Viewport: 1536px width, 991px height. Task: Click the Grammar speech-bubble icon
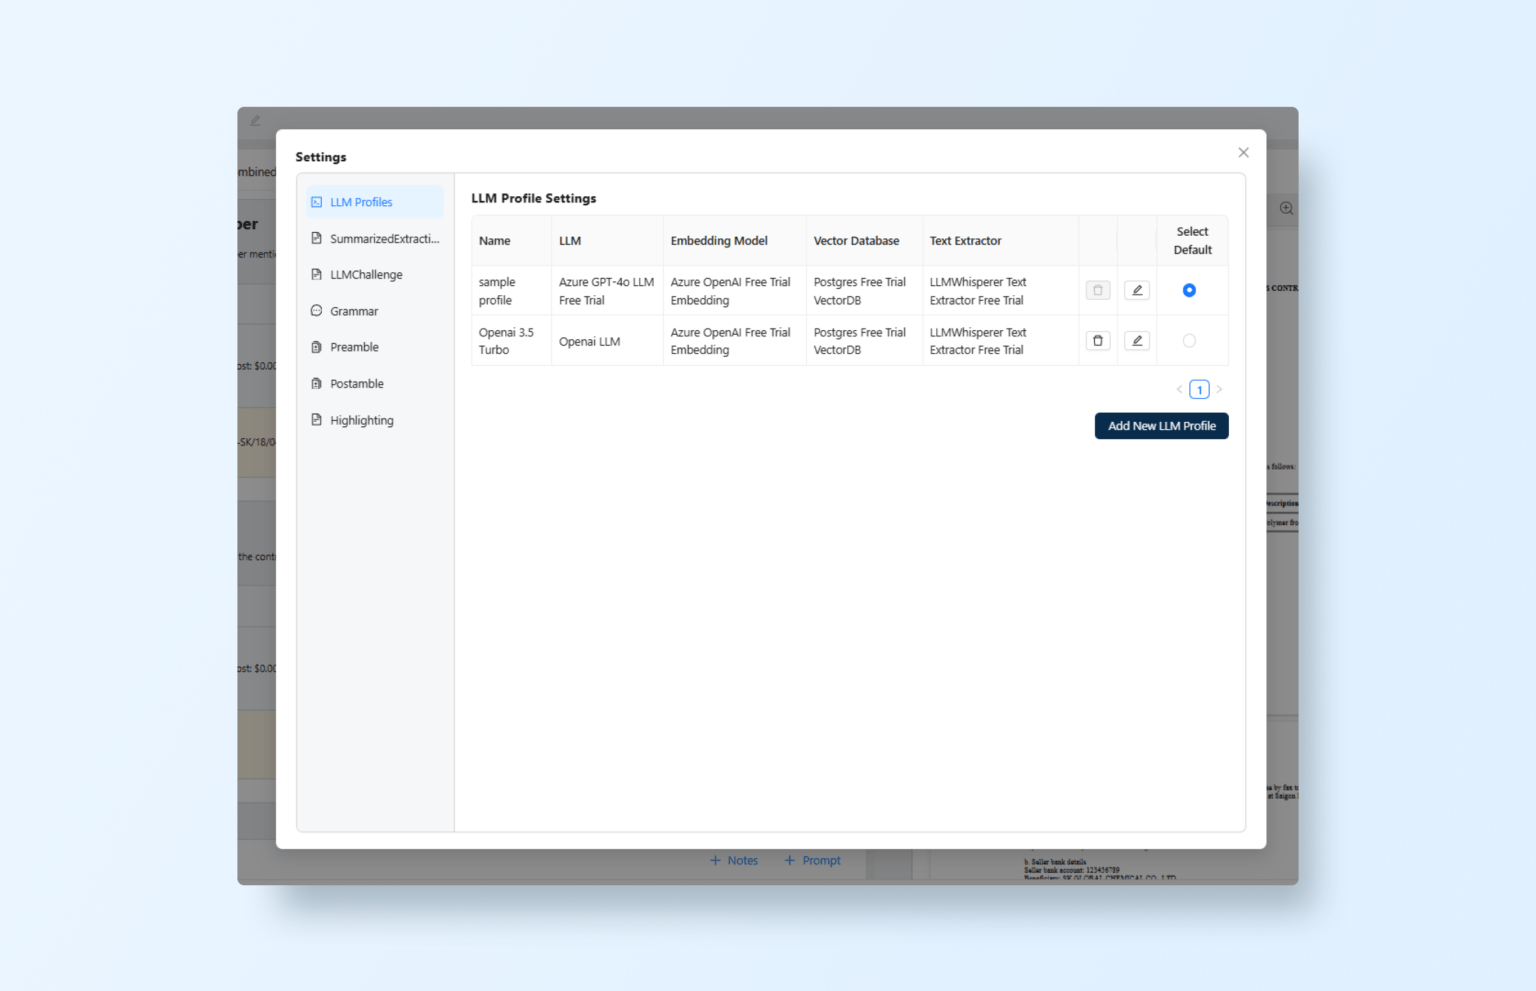[316, 311]
